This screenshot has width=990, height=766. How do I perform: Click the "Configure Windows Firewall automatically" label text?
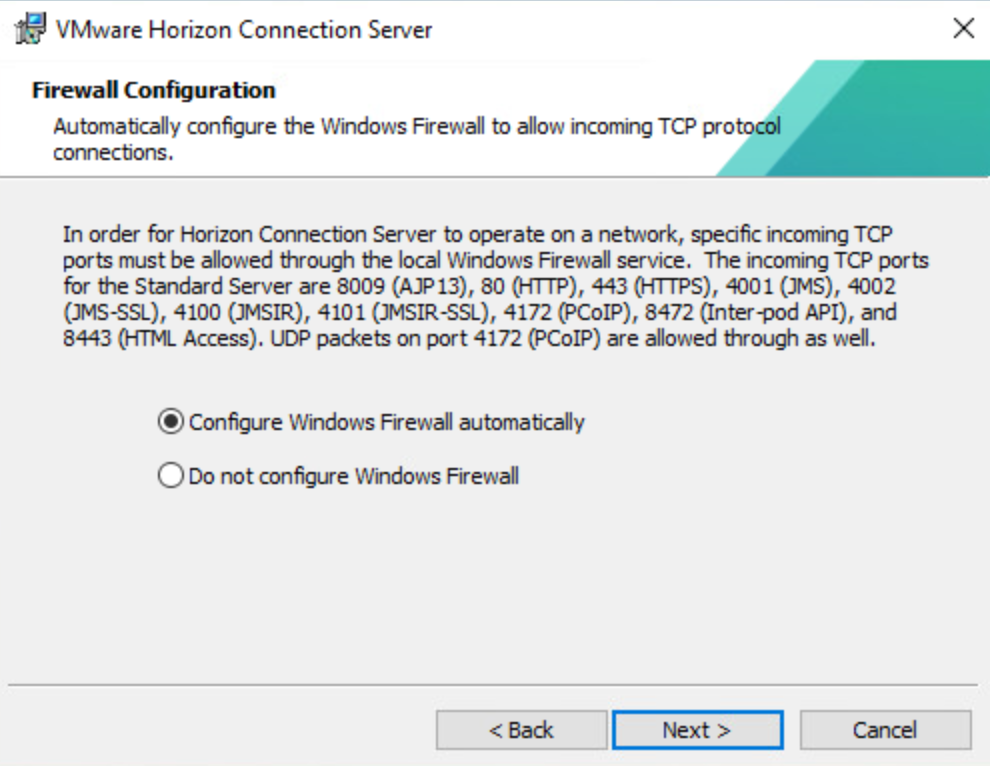click(386, 422)
